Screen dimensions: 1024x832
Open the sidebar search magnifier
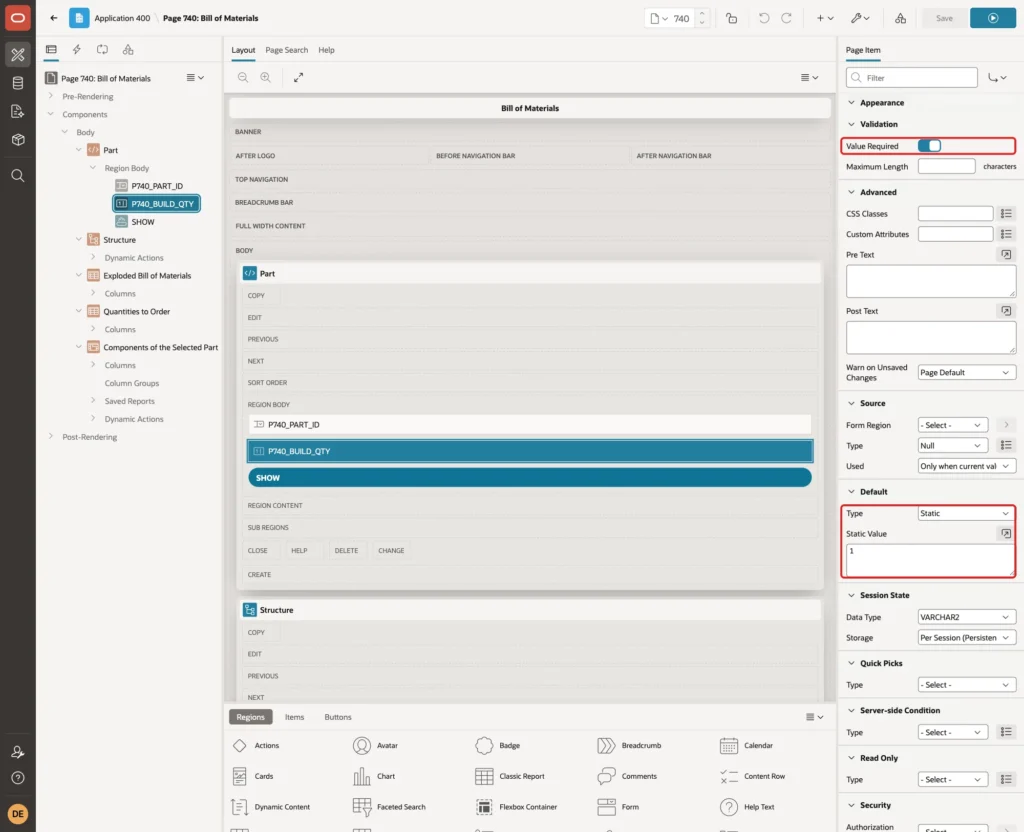point(18,176)
